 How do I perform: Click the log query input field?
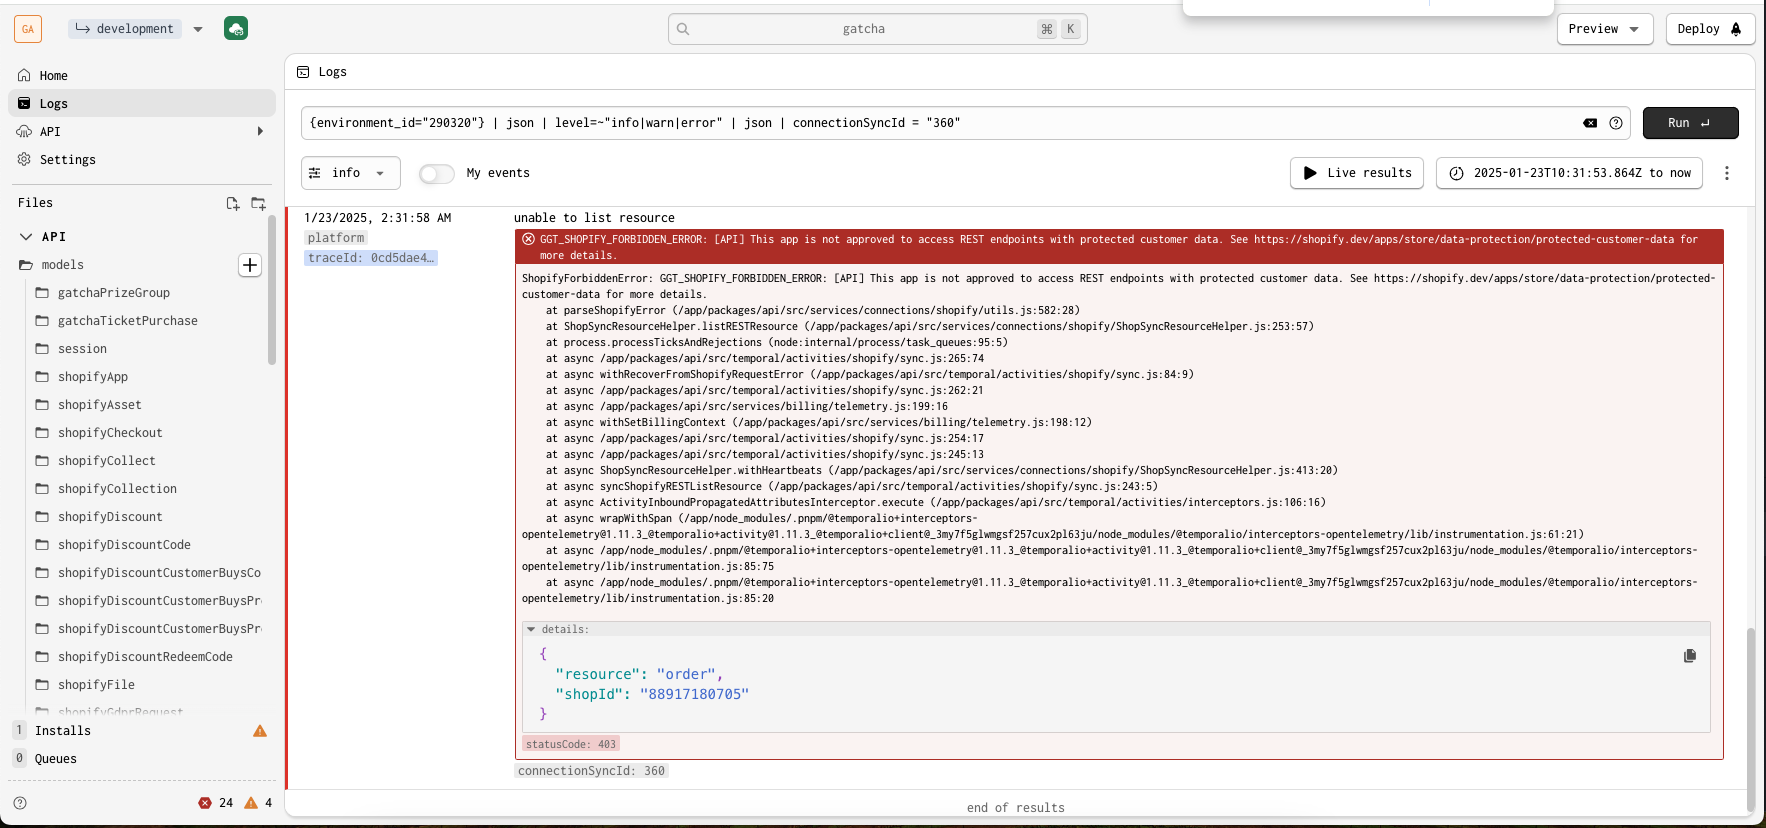pyautogui.click(x=940, y=123)
